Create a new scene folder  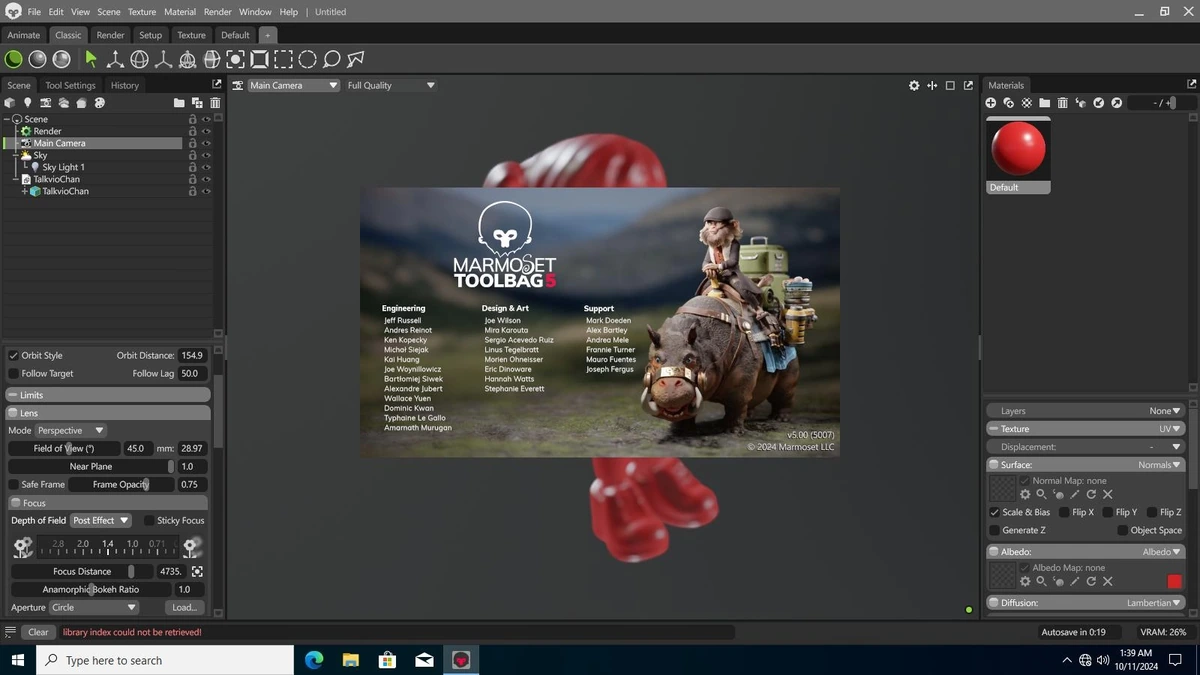click(x=179, y=103)
